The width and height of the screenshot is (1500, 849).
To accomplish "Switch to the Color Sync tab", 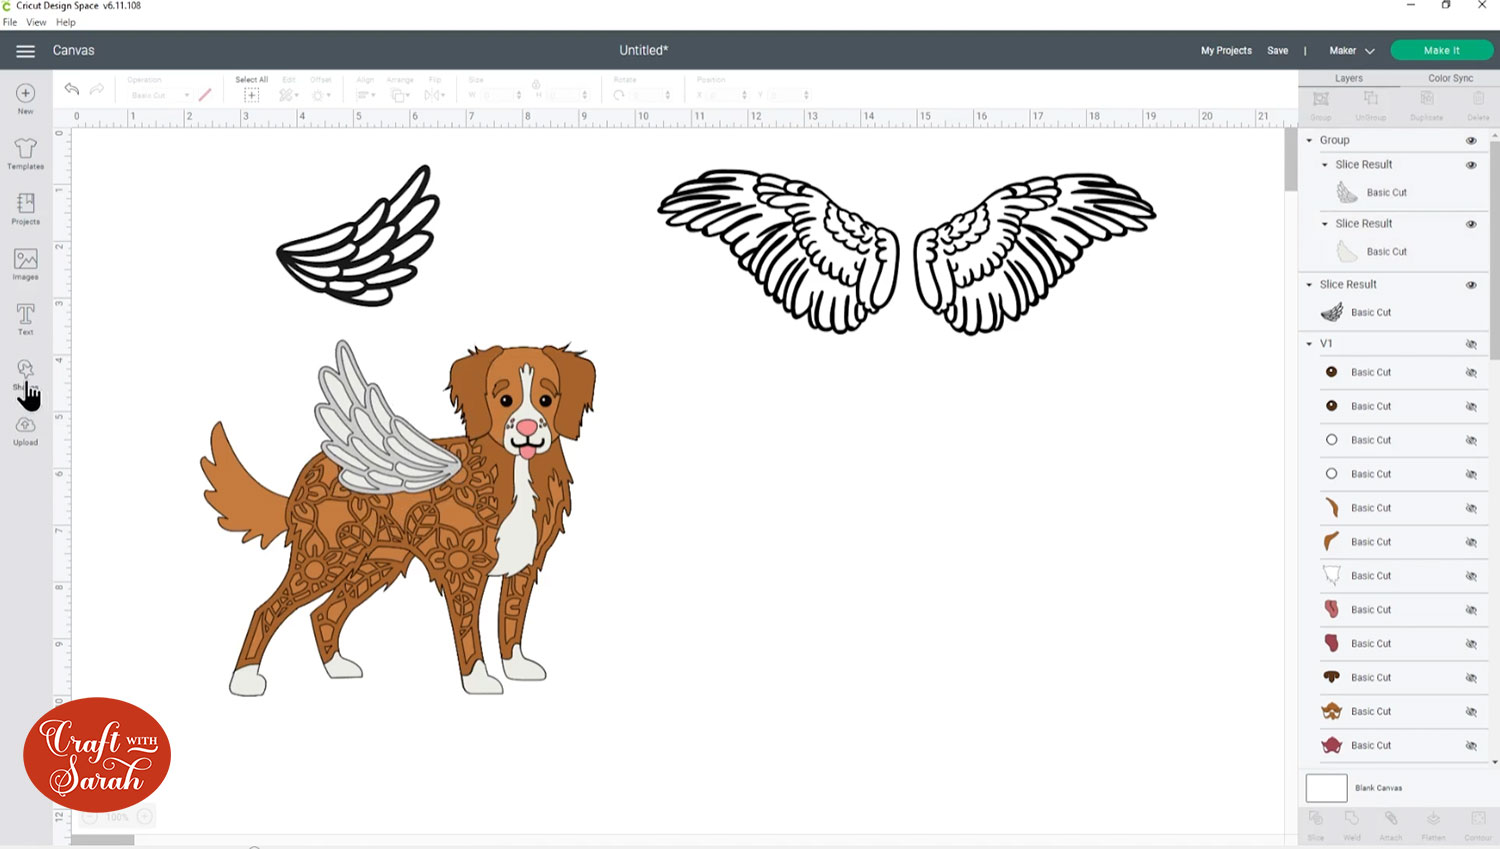I will click(1450, 78).
